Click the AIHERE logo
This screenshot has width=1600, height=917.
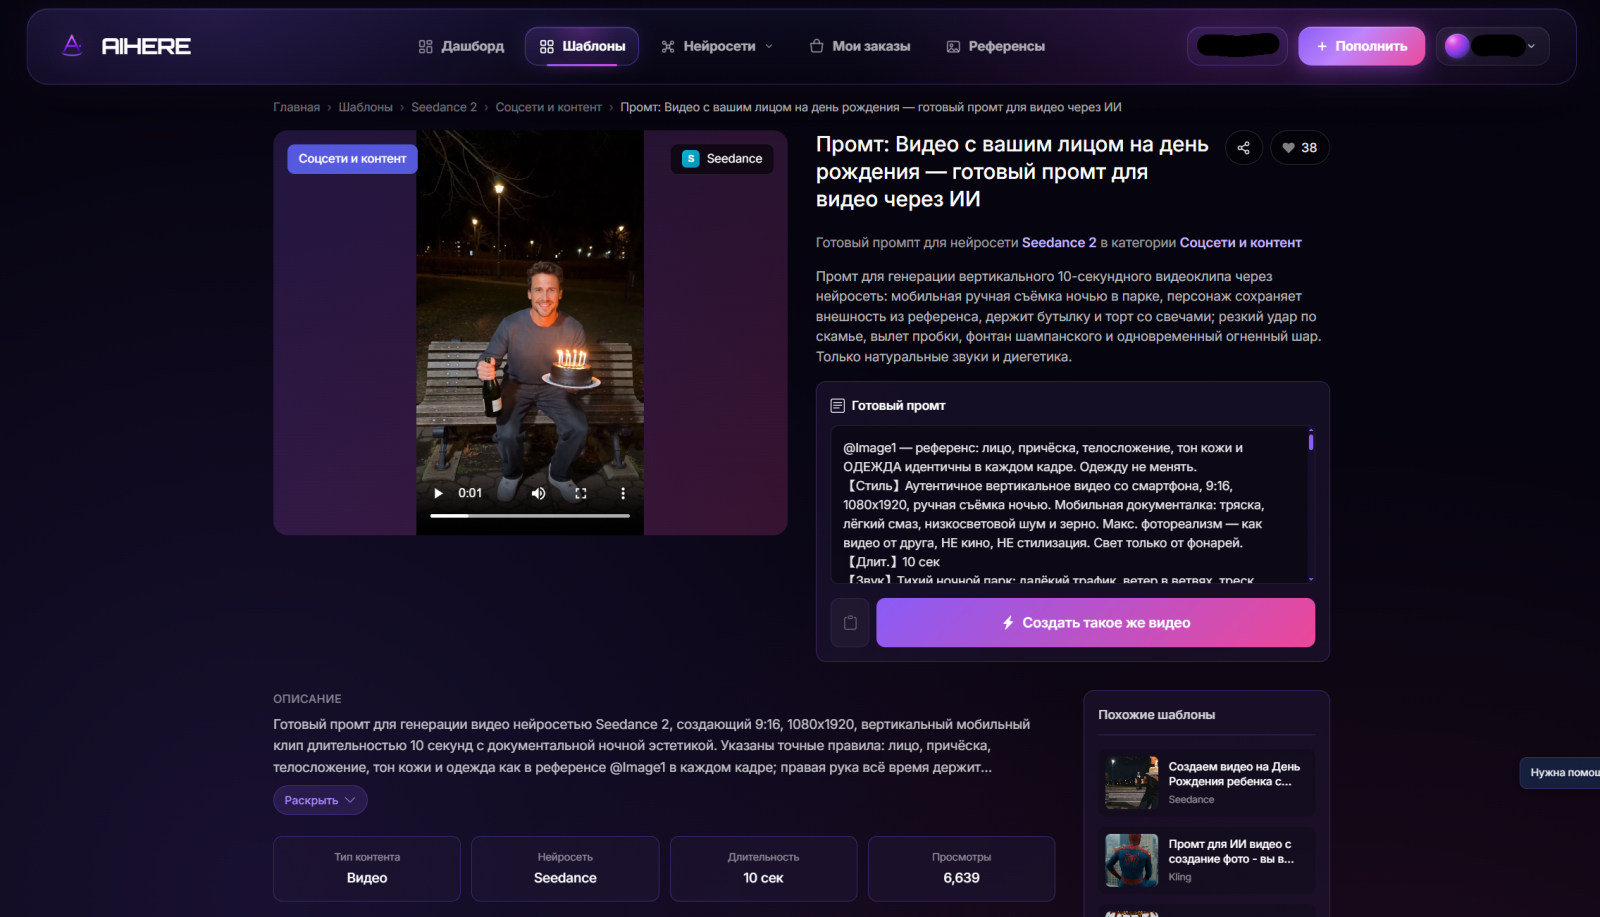[x=126, y=46]
